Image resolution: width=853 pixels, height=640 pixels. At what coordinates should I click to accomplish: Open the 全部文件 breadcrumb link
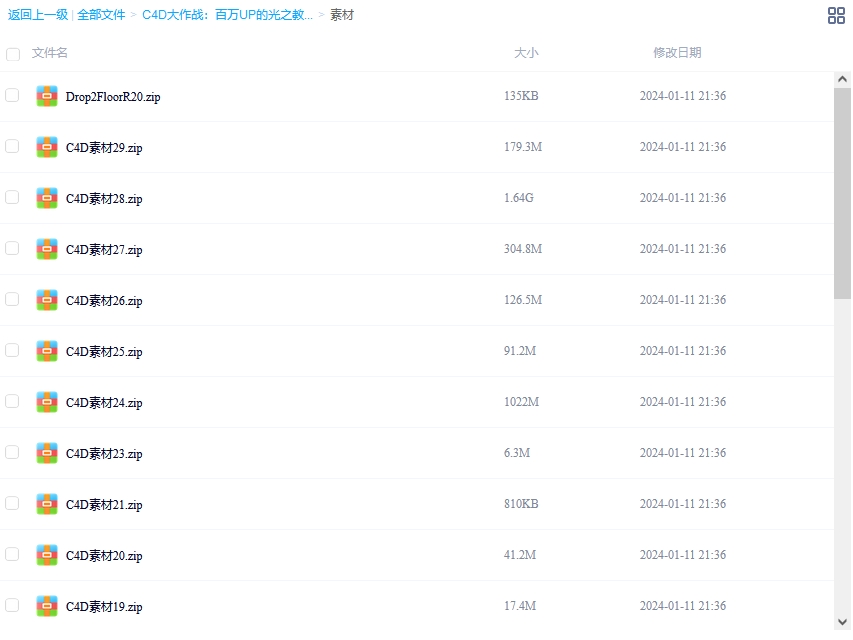(x=101, y=15)
